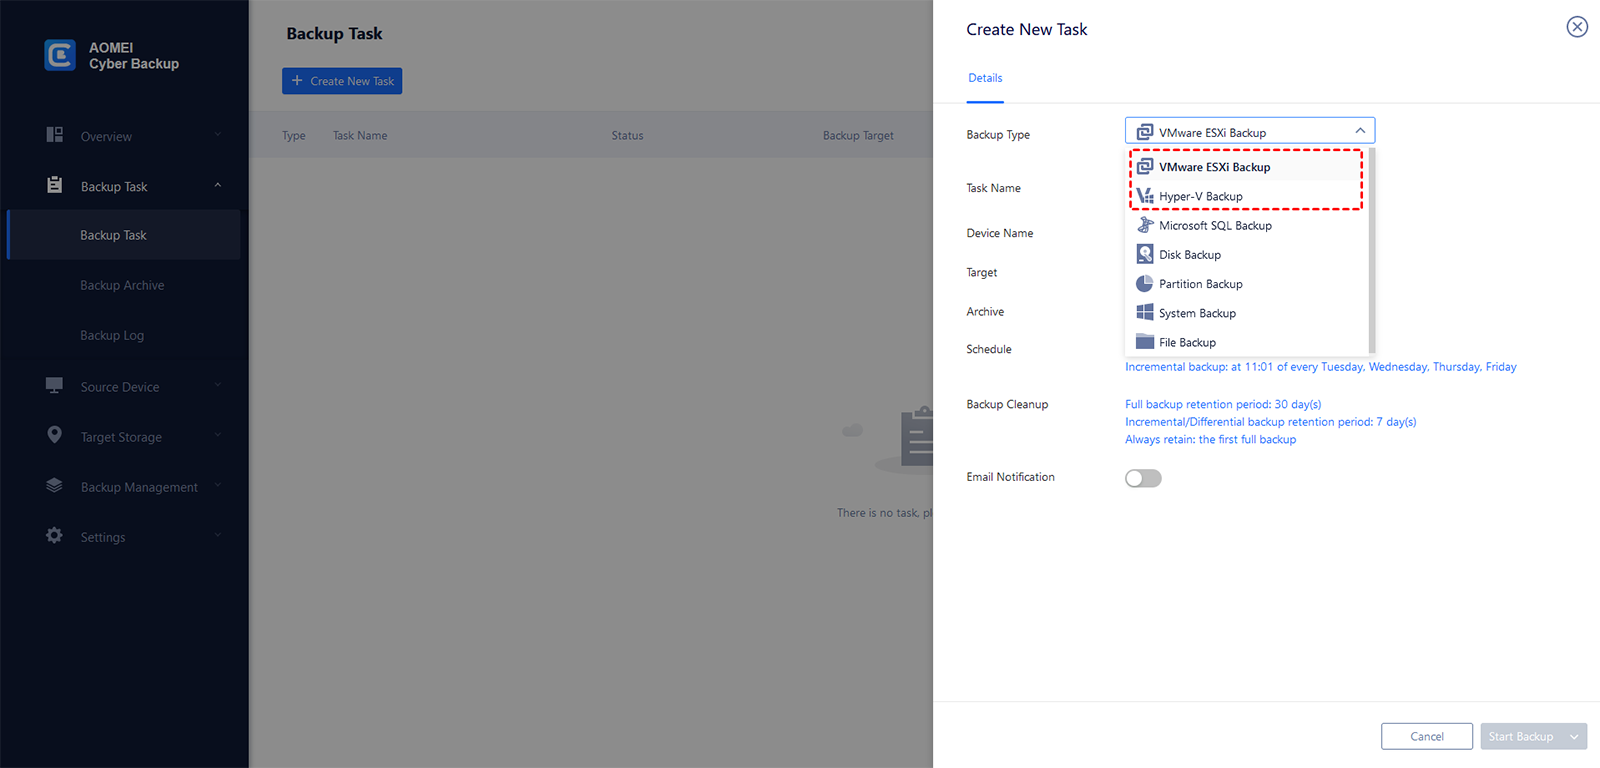This screenshot has height=768, width=1600.
Task: Enable the Email Notification toggle
Action: point(1143,478)
